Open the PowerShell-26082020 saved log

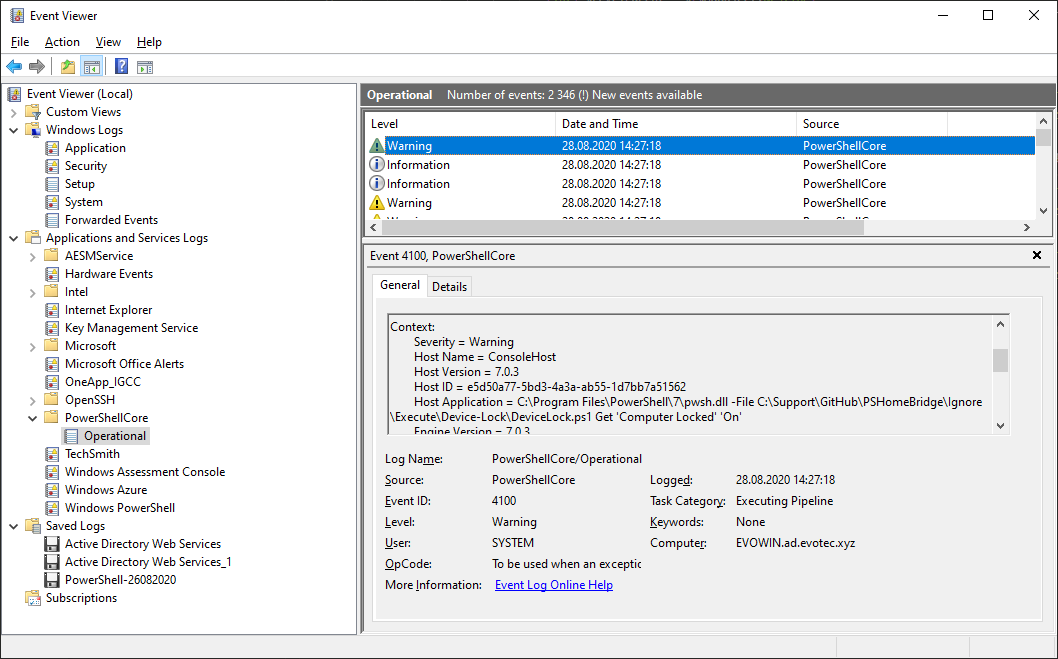120,580
